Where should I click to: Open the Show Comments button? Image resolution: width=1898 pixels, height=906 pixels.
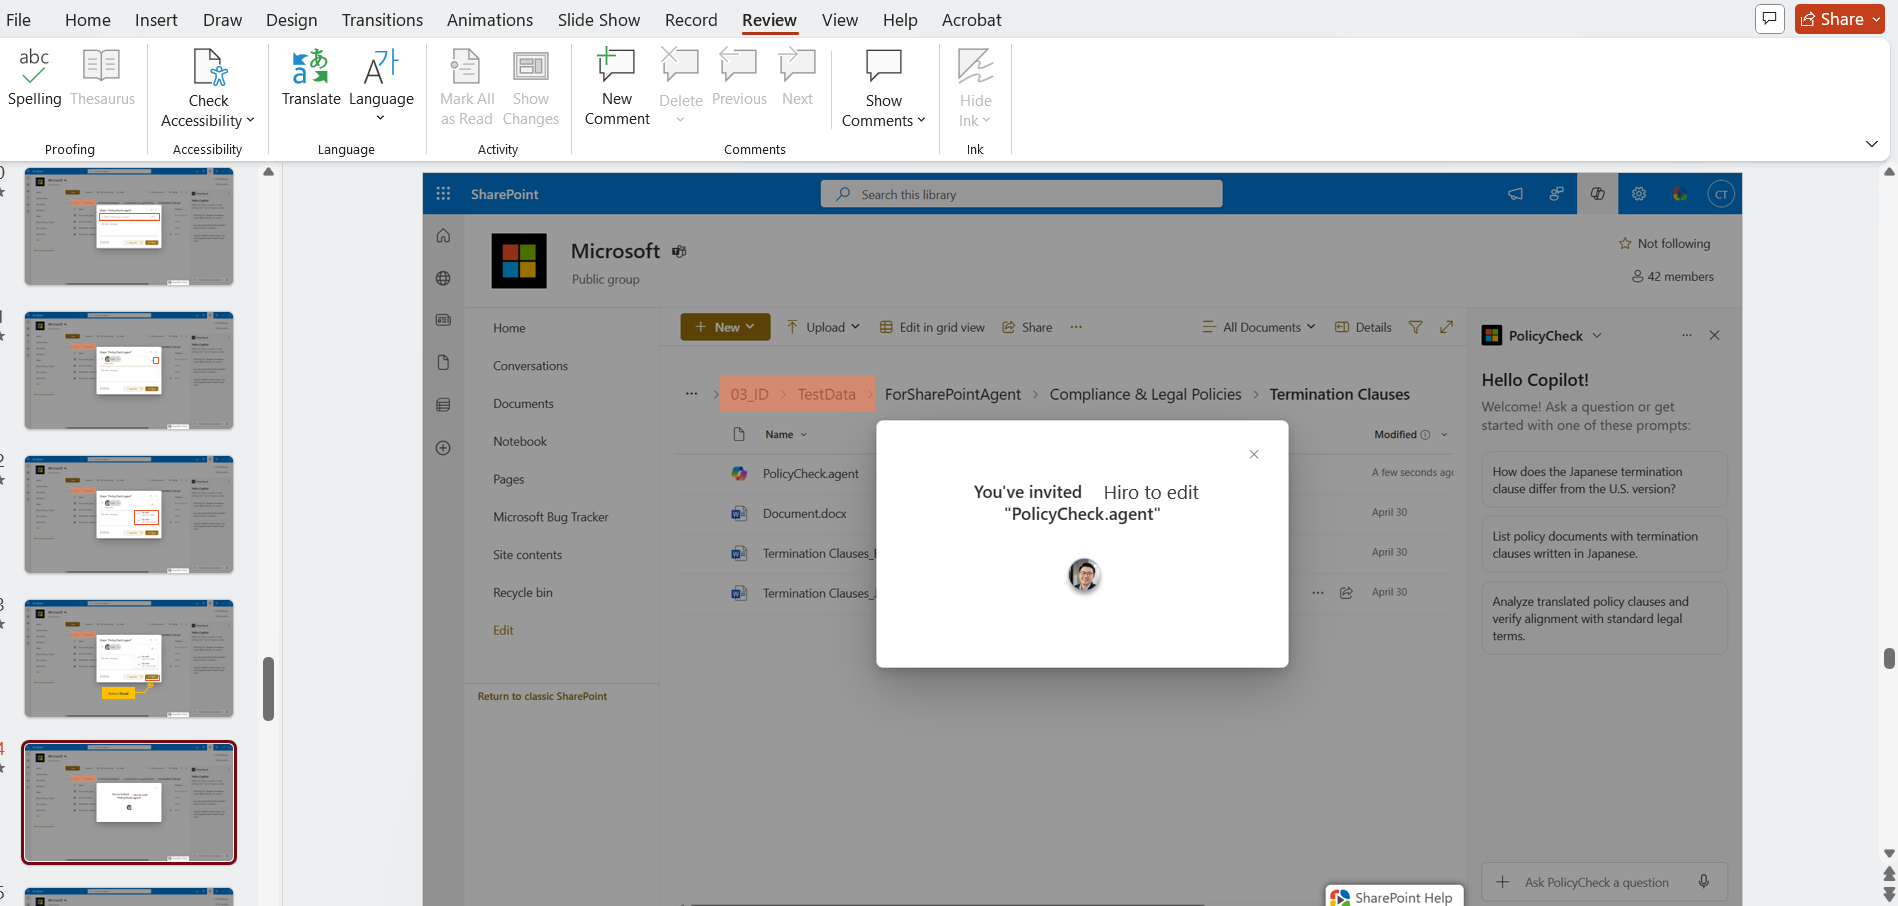point(884,88)
